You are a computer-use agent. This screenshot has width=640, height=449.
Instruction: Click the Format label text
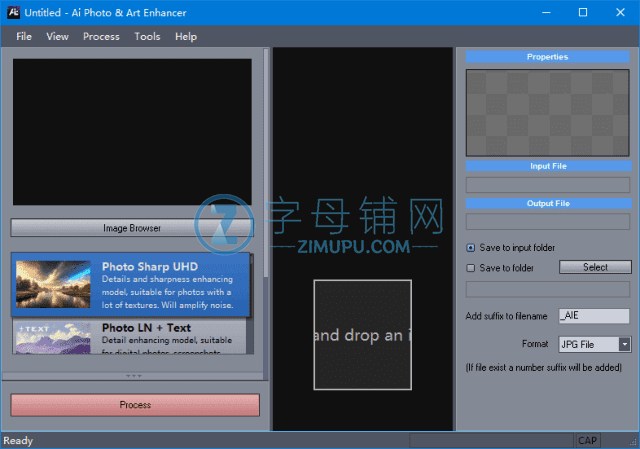click(535, 344)
